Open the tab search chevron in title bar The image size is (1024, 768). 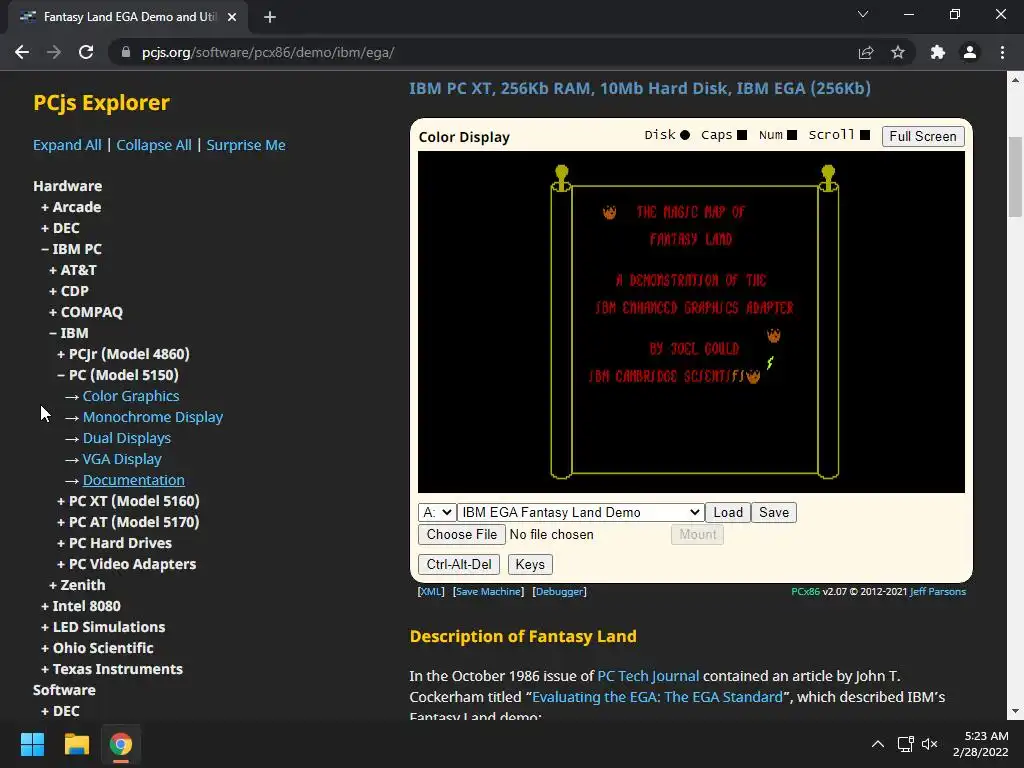pos(863,14)
